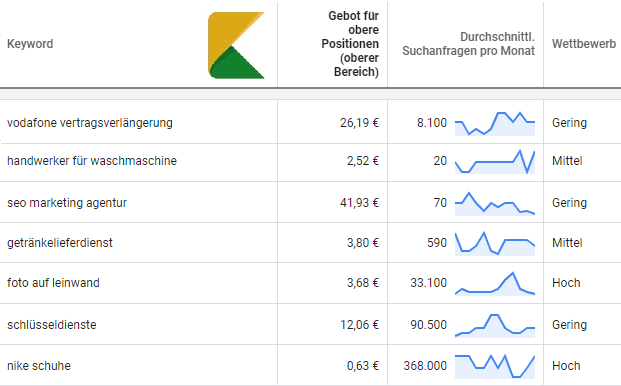Screen dimensions: 621x386
Task: Select keyword schlüsseldienste
Action: click(x=52, y=325)
